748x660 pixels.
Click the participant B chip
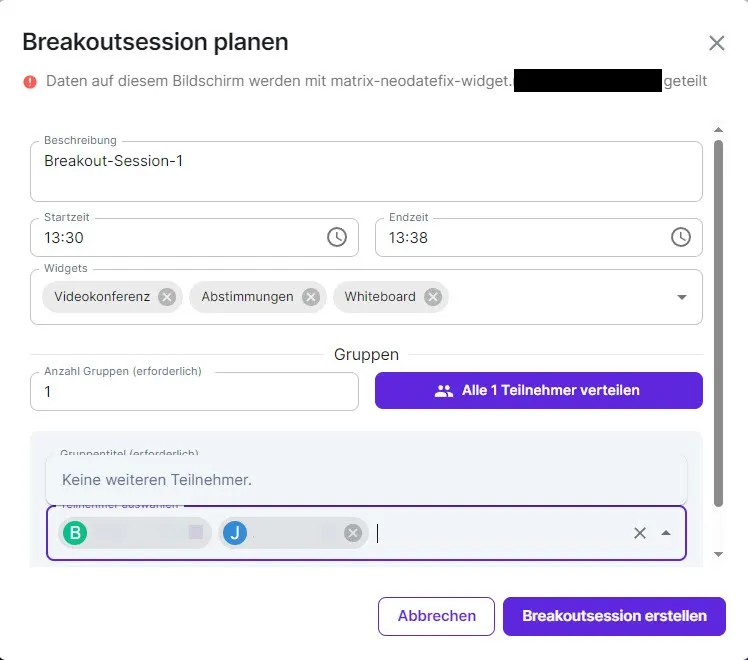pos(130,533)
